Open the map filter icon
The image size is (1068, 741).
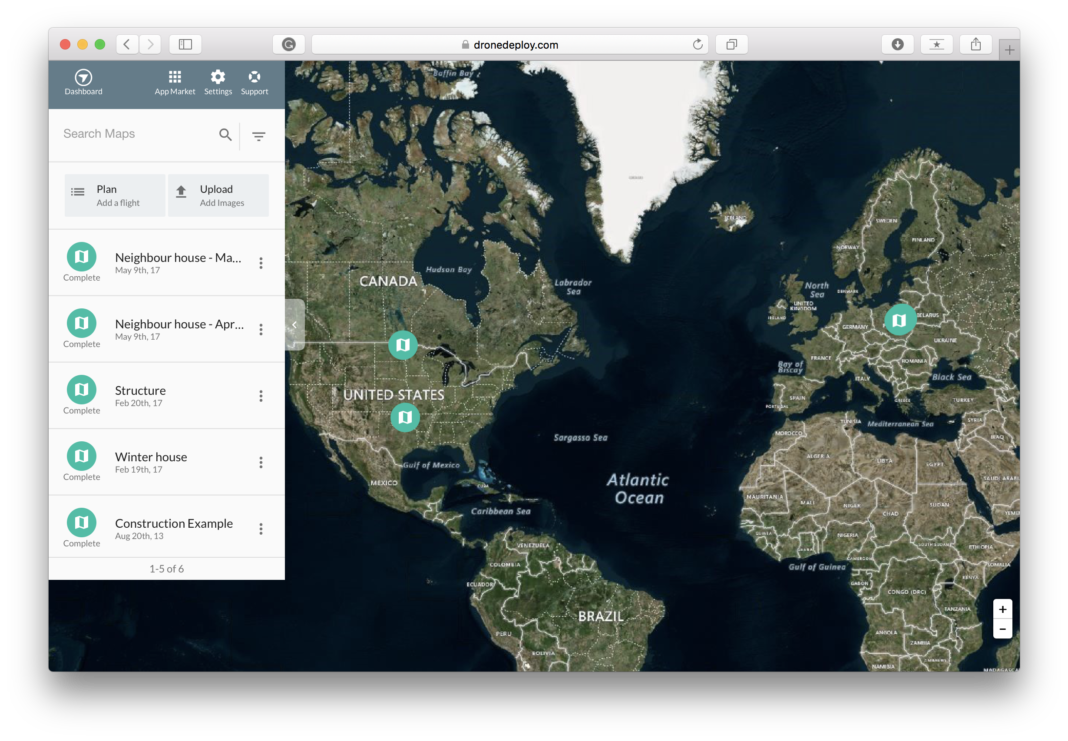[259, 136]
